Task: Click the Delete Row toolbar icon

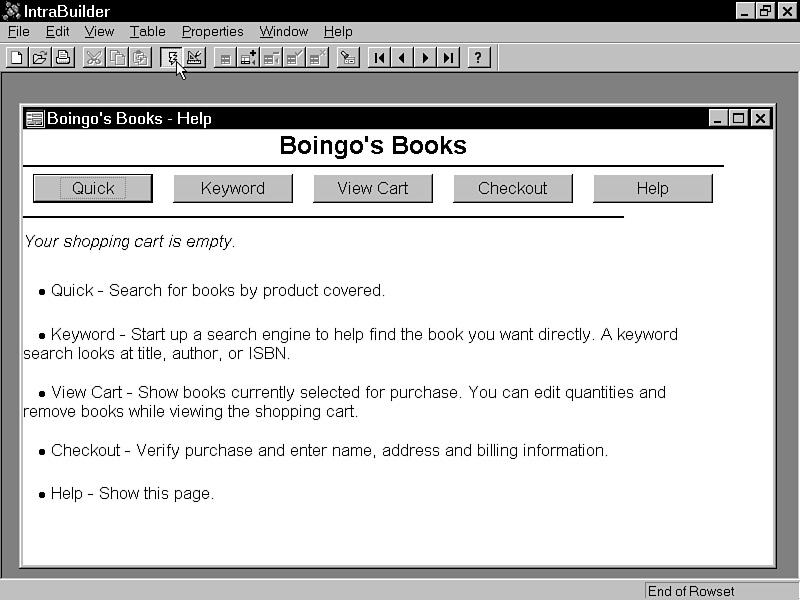Action: point(272,57)
